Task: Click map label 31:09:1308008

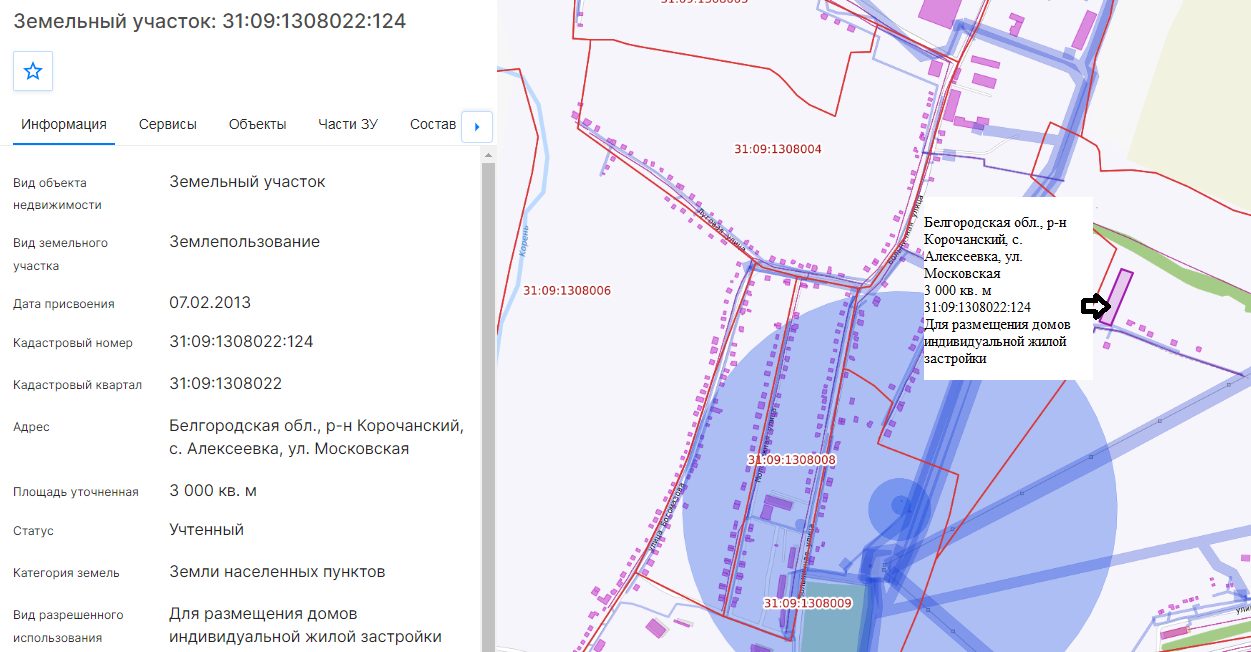Action: click(x=791, y=460)
